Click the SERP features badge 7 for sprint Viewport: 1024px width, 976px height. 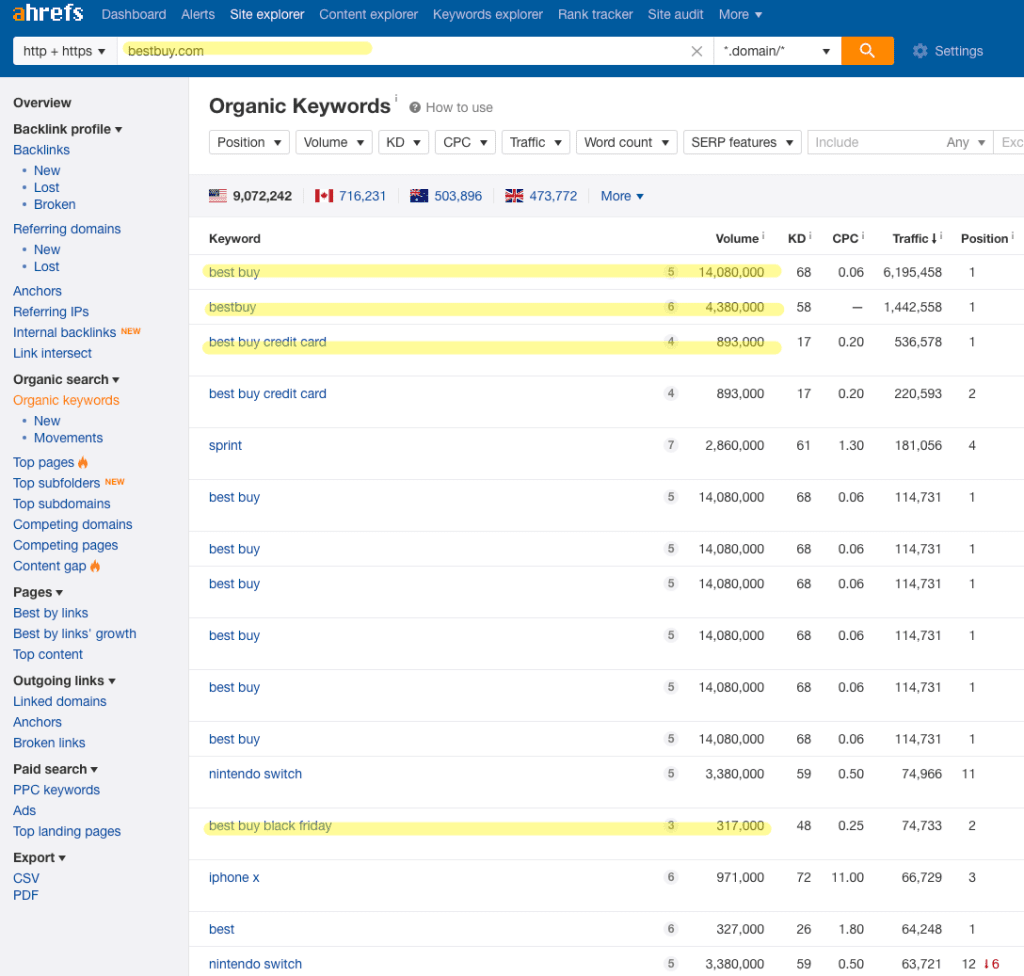670,445
